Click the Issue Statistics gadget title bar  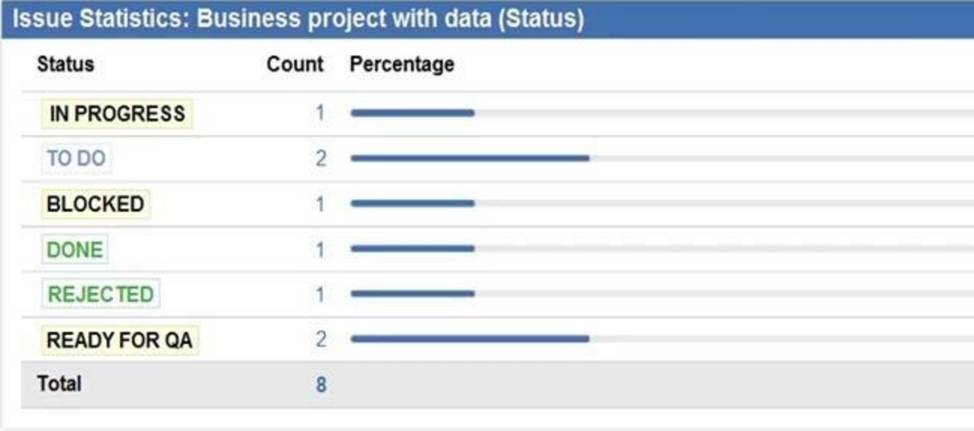[487, 20]
